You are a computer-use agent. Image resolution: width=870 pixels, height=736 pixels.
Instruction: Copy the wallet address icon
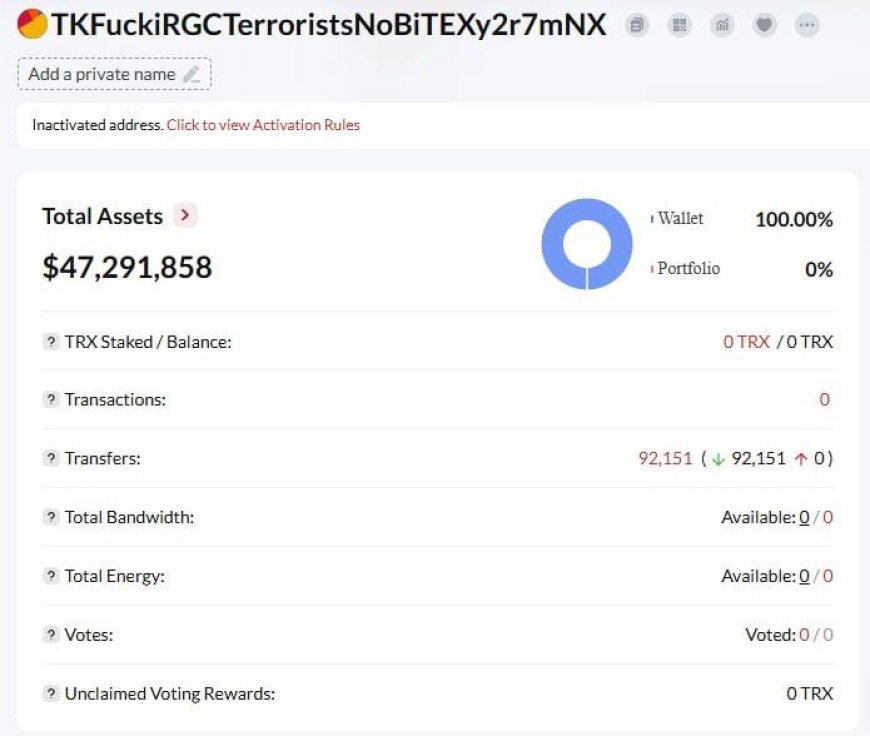(x=637, y=25)
